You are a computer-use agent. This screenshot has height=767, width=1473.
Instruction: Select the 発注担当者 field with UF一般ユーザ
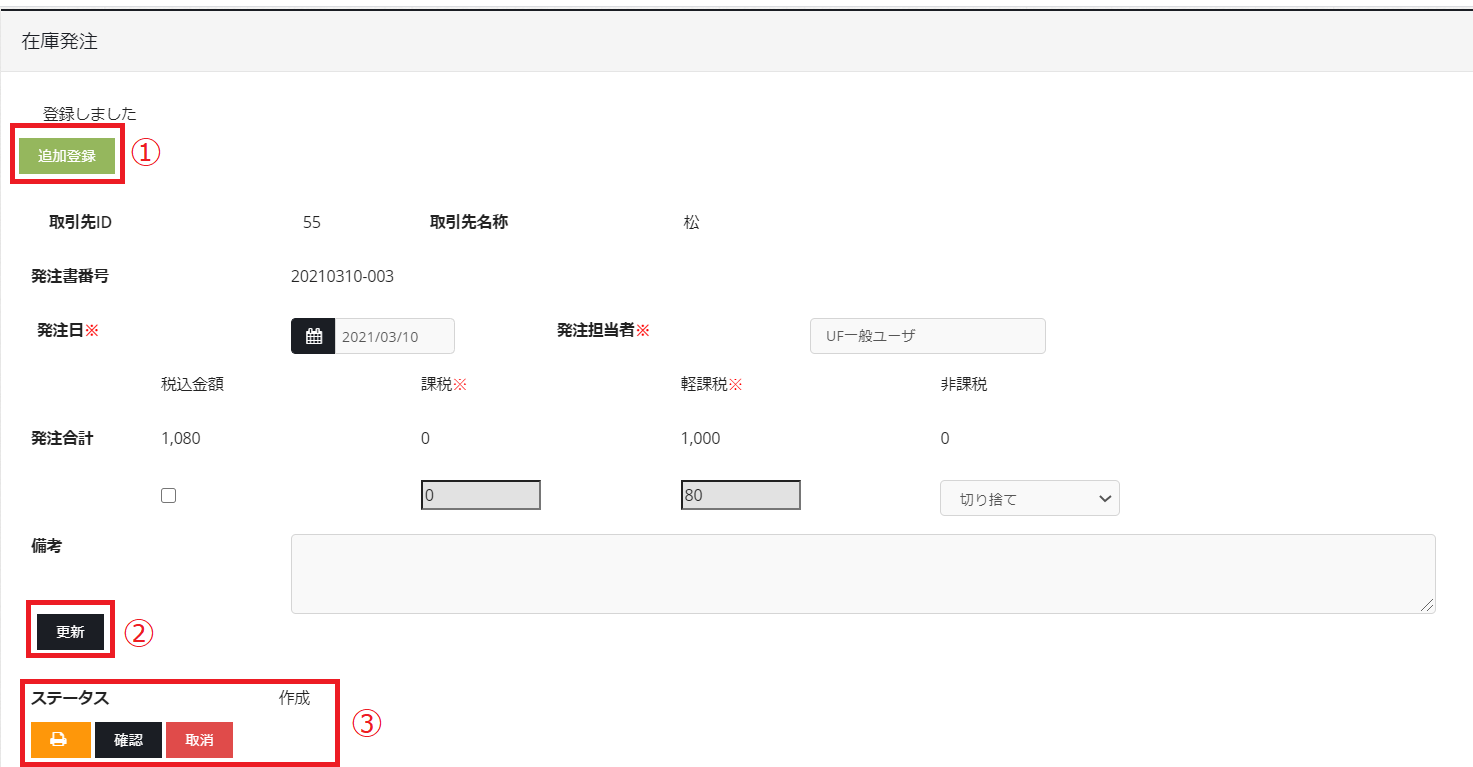pyautogui.click(x=927, y=337)
